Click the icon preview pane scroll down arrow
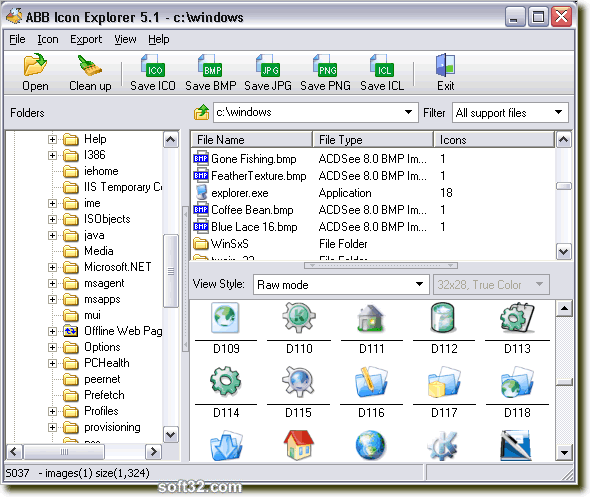The height and width of the screenshot is (497, 590). (x=564, y=453)
